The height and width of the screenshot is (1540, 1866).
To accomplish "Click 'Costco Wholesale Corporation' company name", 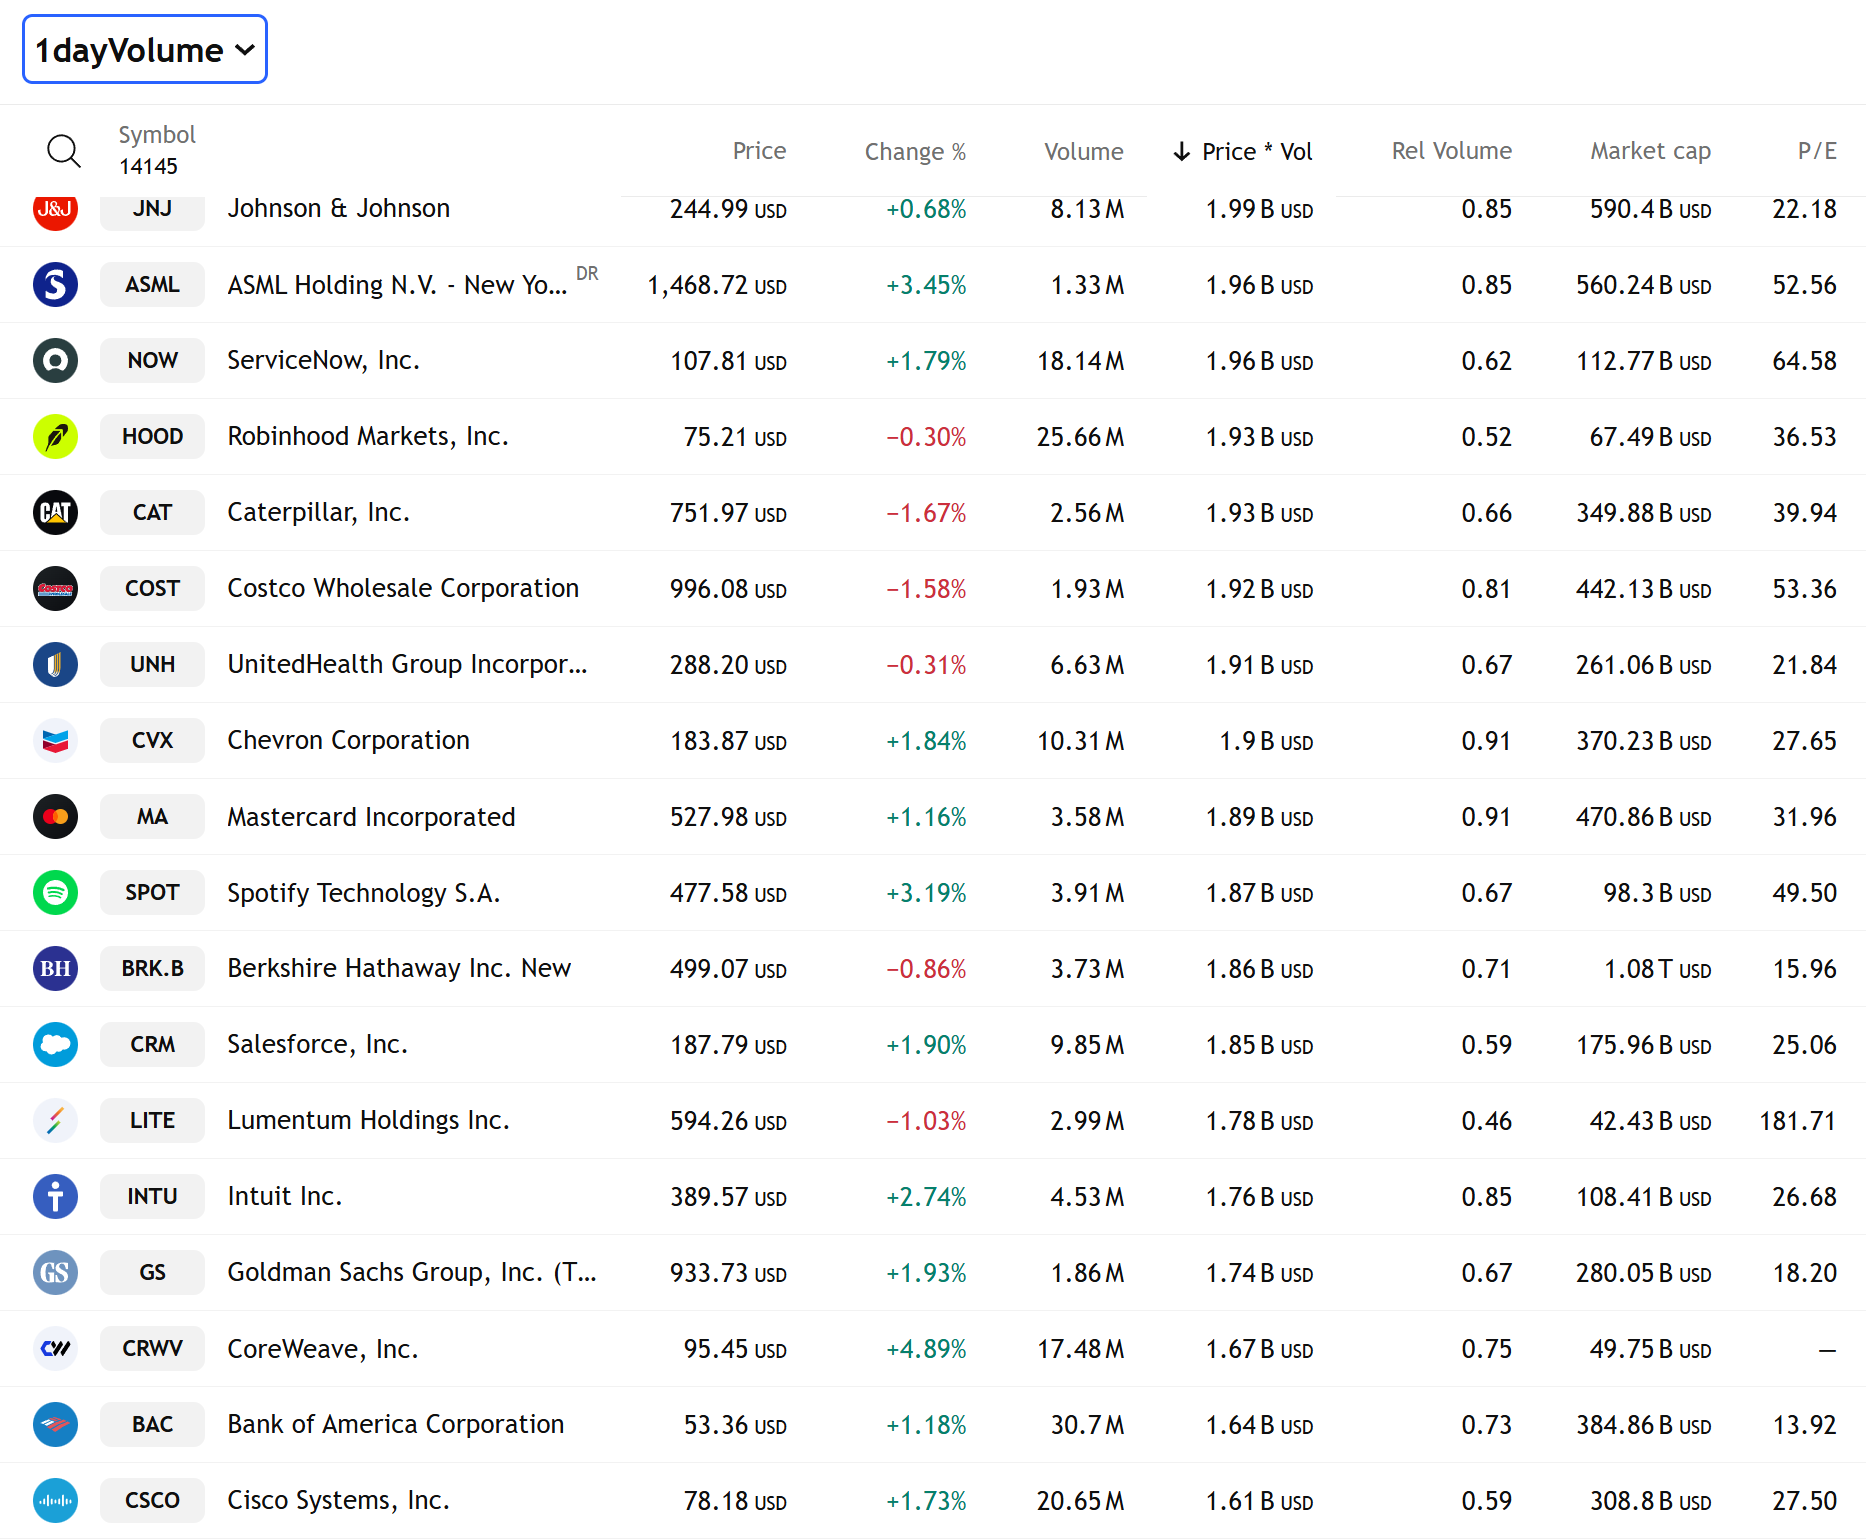I will coord(403,589).
